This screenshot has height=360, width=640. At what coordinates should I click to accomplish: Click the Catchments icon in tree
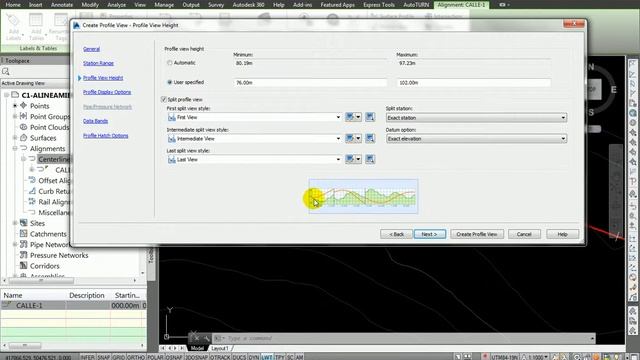(24, 233)
